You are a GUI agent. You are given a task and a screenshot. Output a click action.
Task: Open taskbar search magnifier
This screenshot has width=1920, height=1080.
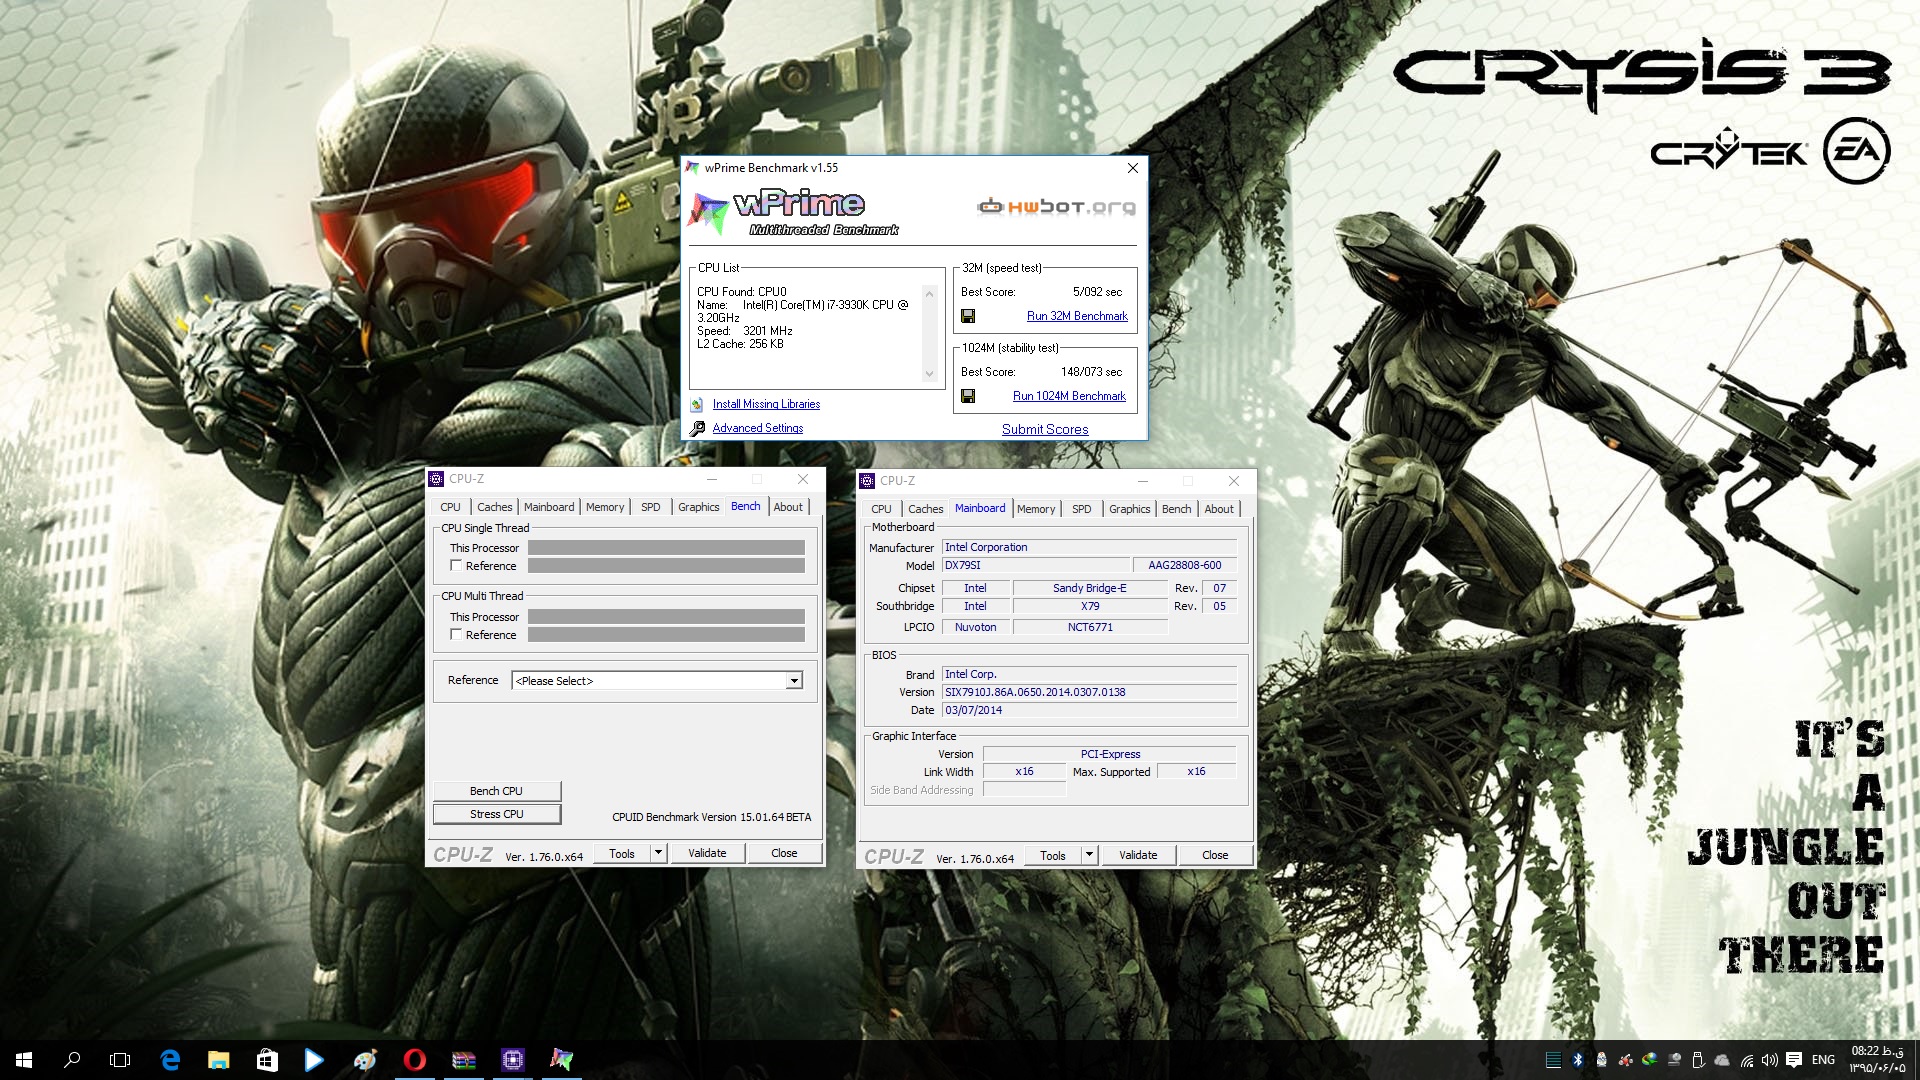72,1060
